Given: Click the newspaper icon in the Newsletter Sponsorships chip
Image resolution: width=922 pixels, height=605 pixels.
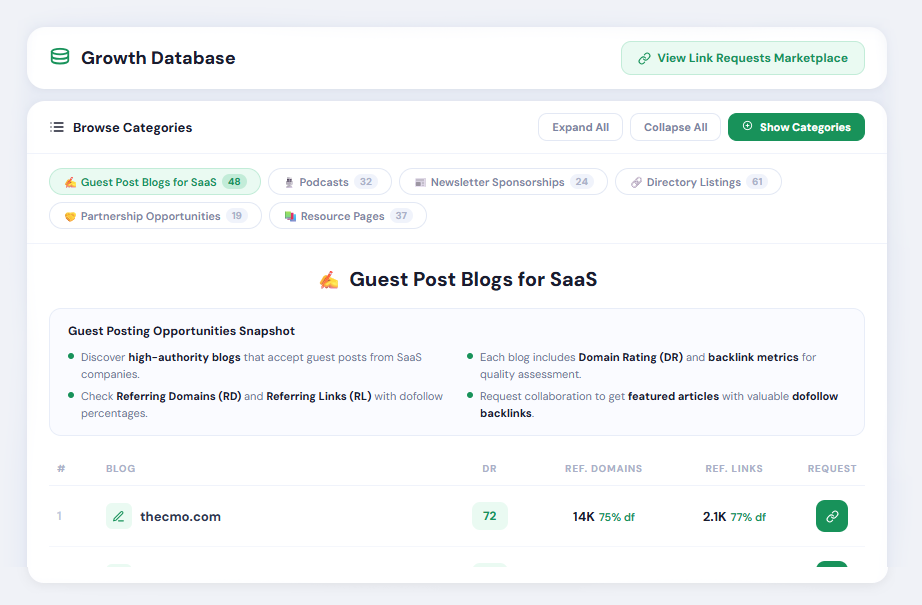Looking at the screenshot, I should [420, 182].
